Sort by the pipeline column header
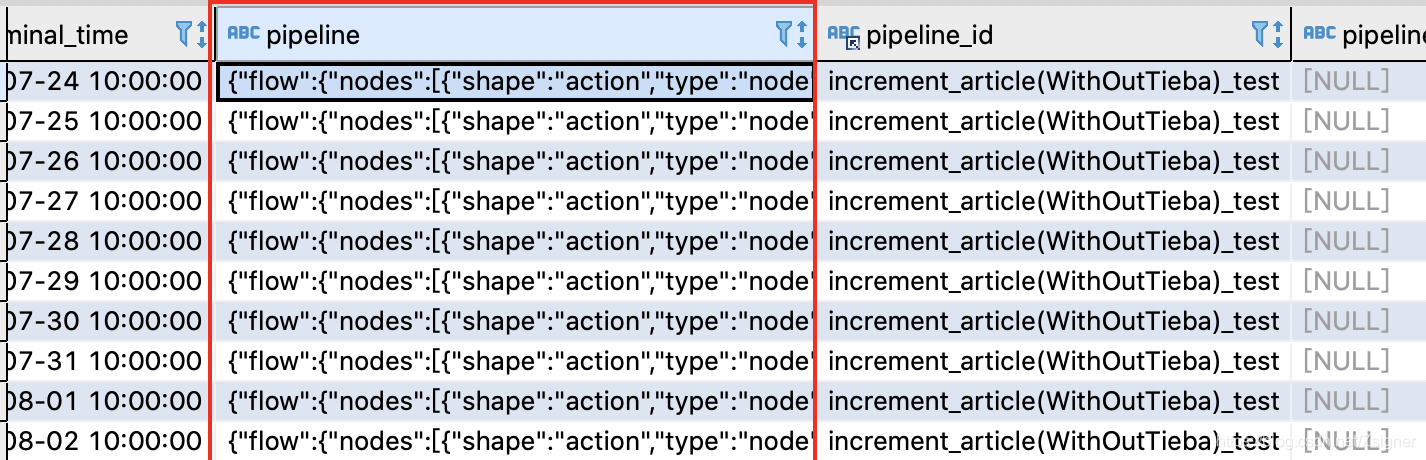Image resolution: width=1426 pixels, height=460 pixels. tap(312, 36)
